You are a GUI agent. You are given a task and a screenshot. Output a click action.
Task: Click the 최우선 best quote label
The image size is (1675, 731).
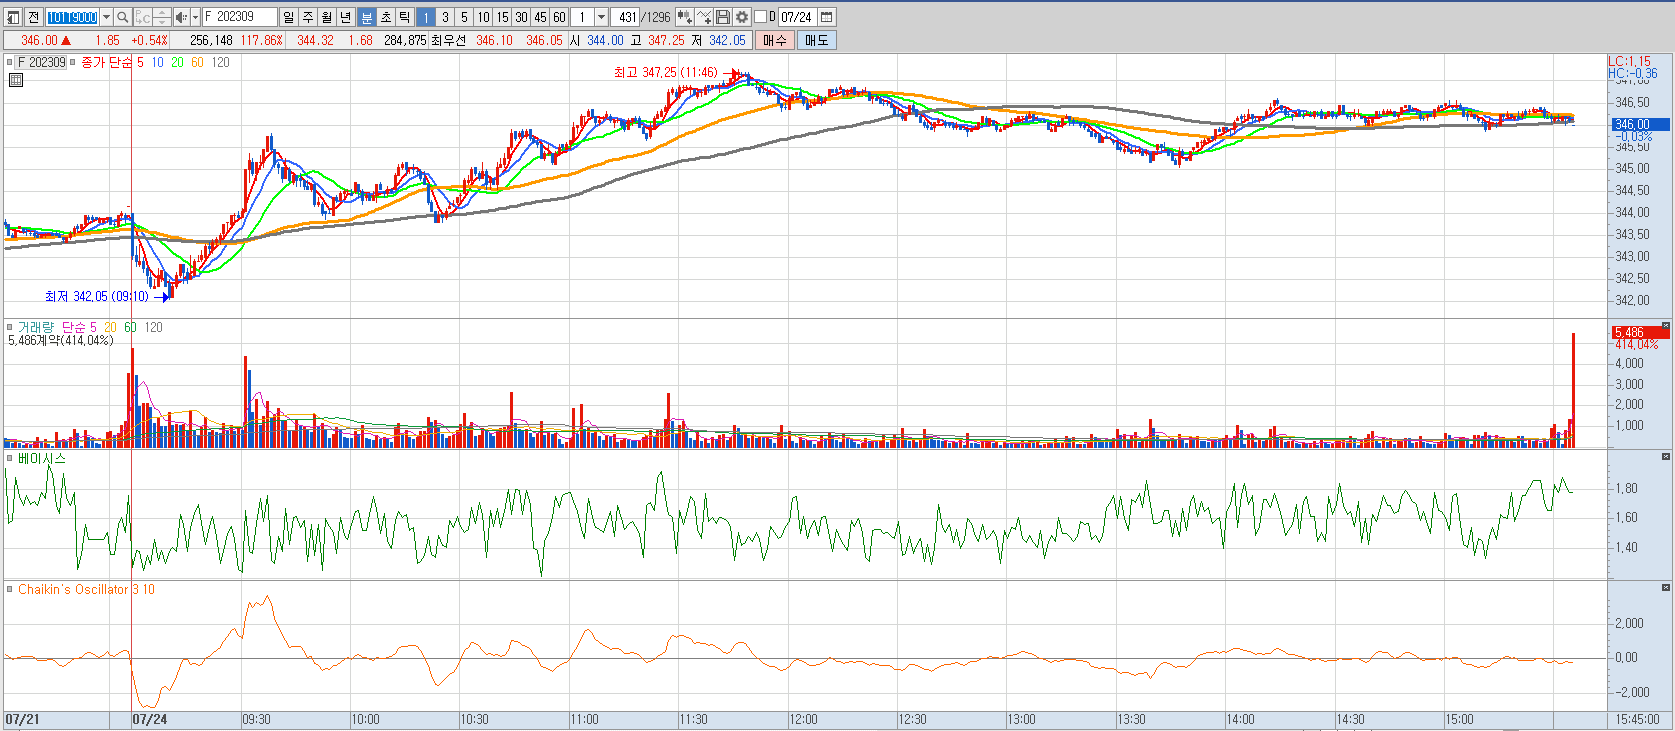[x=449, y=40]
